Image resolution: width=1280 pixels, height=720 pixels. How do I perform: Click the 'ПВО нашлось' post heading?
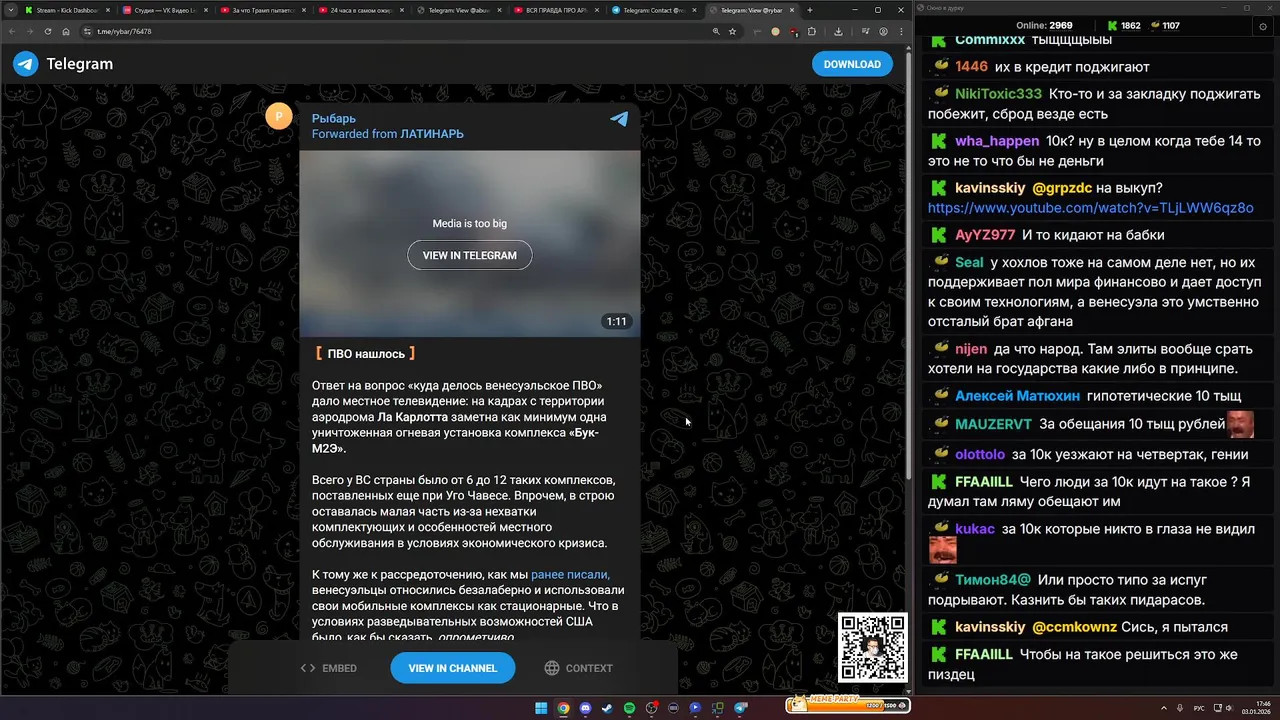coord(366,354)
